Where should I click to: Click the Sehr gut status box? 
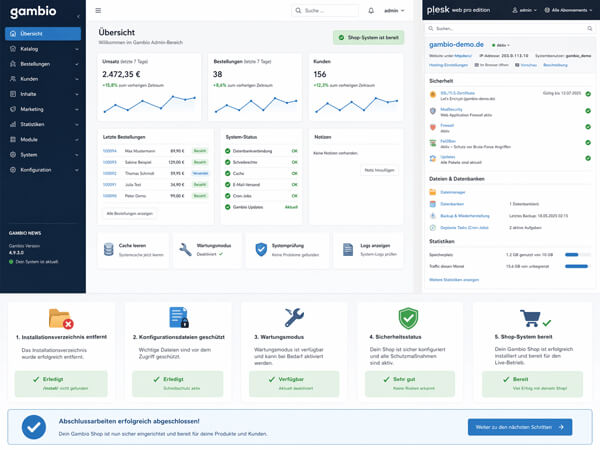tap(410, 383)
